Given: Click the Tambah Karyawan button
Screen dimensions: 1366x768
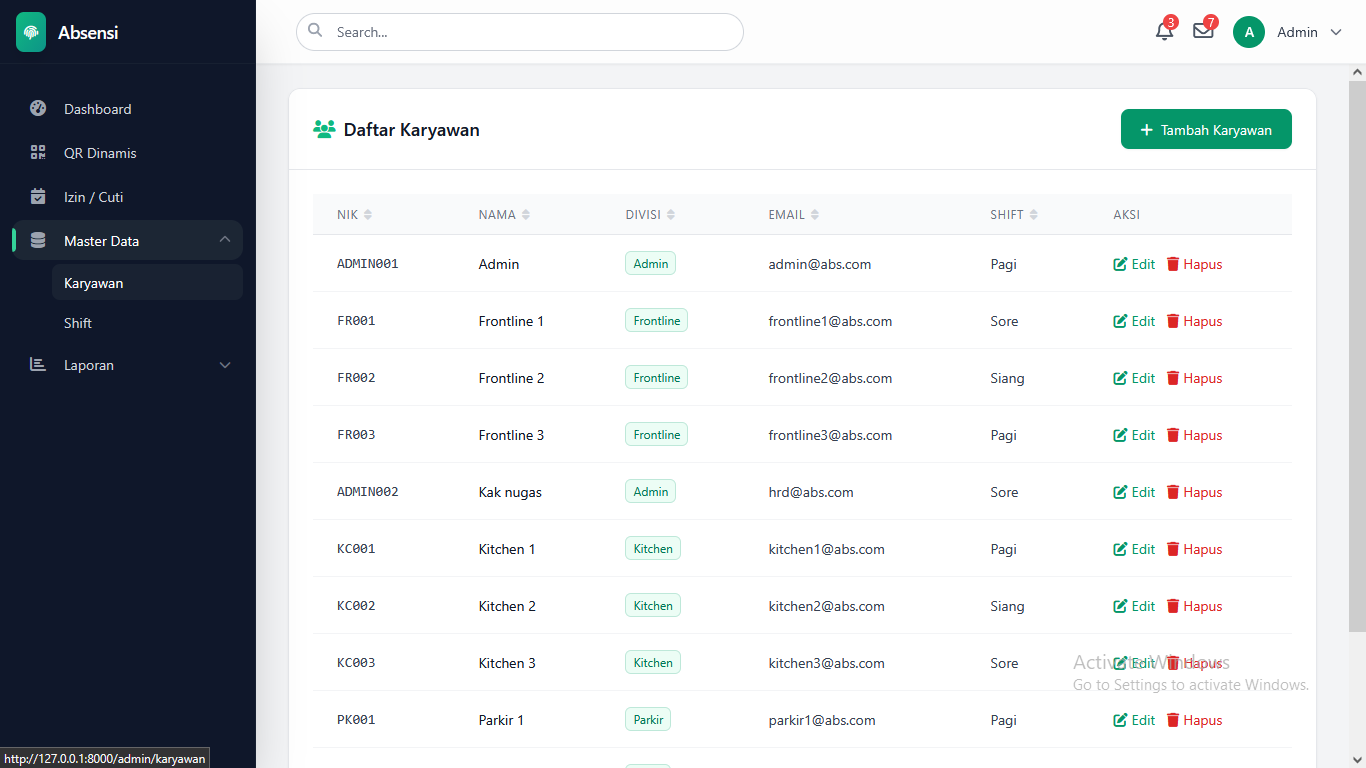Looking at the screenshot, I should (1206, 130).
